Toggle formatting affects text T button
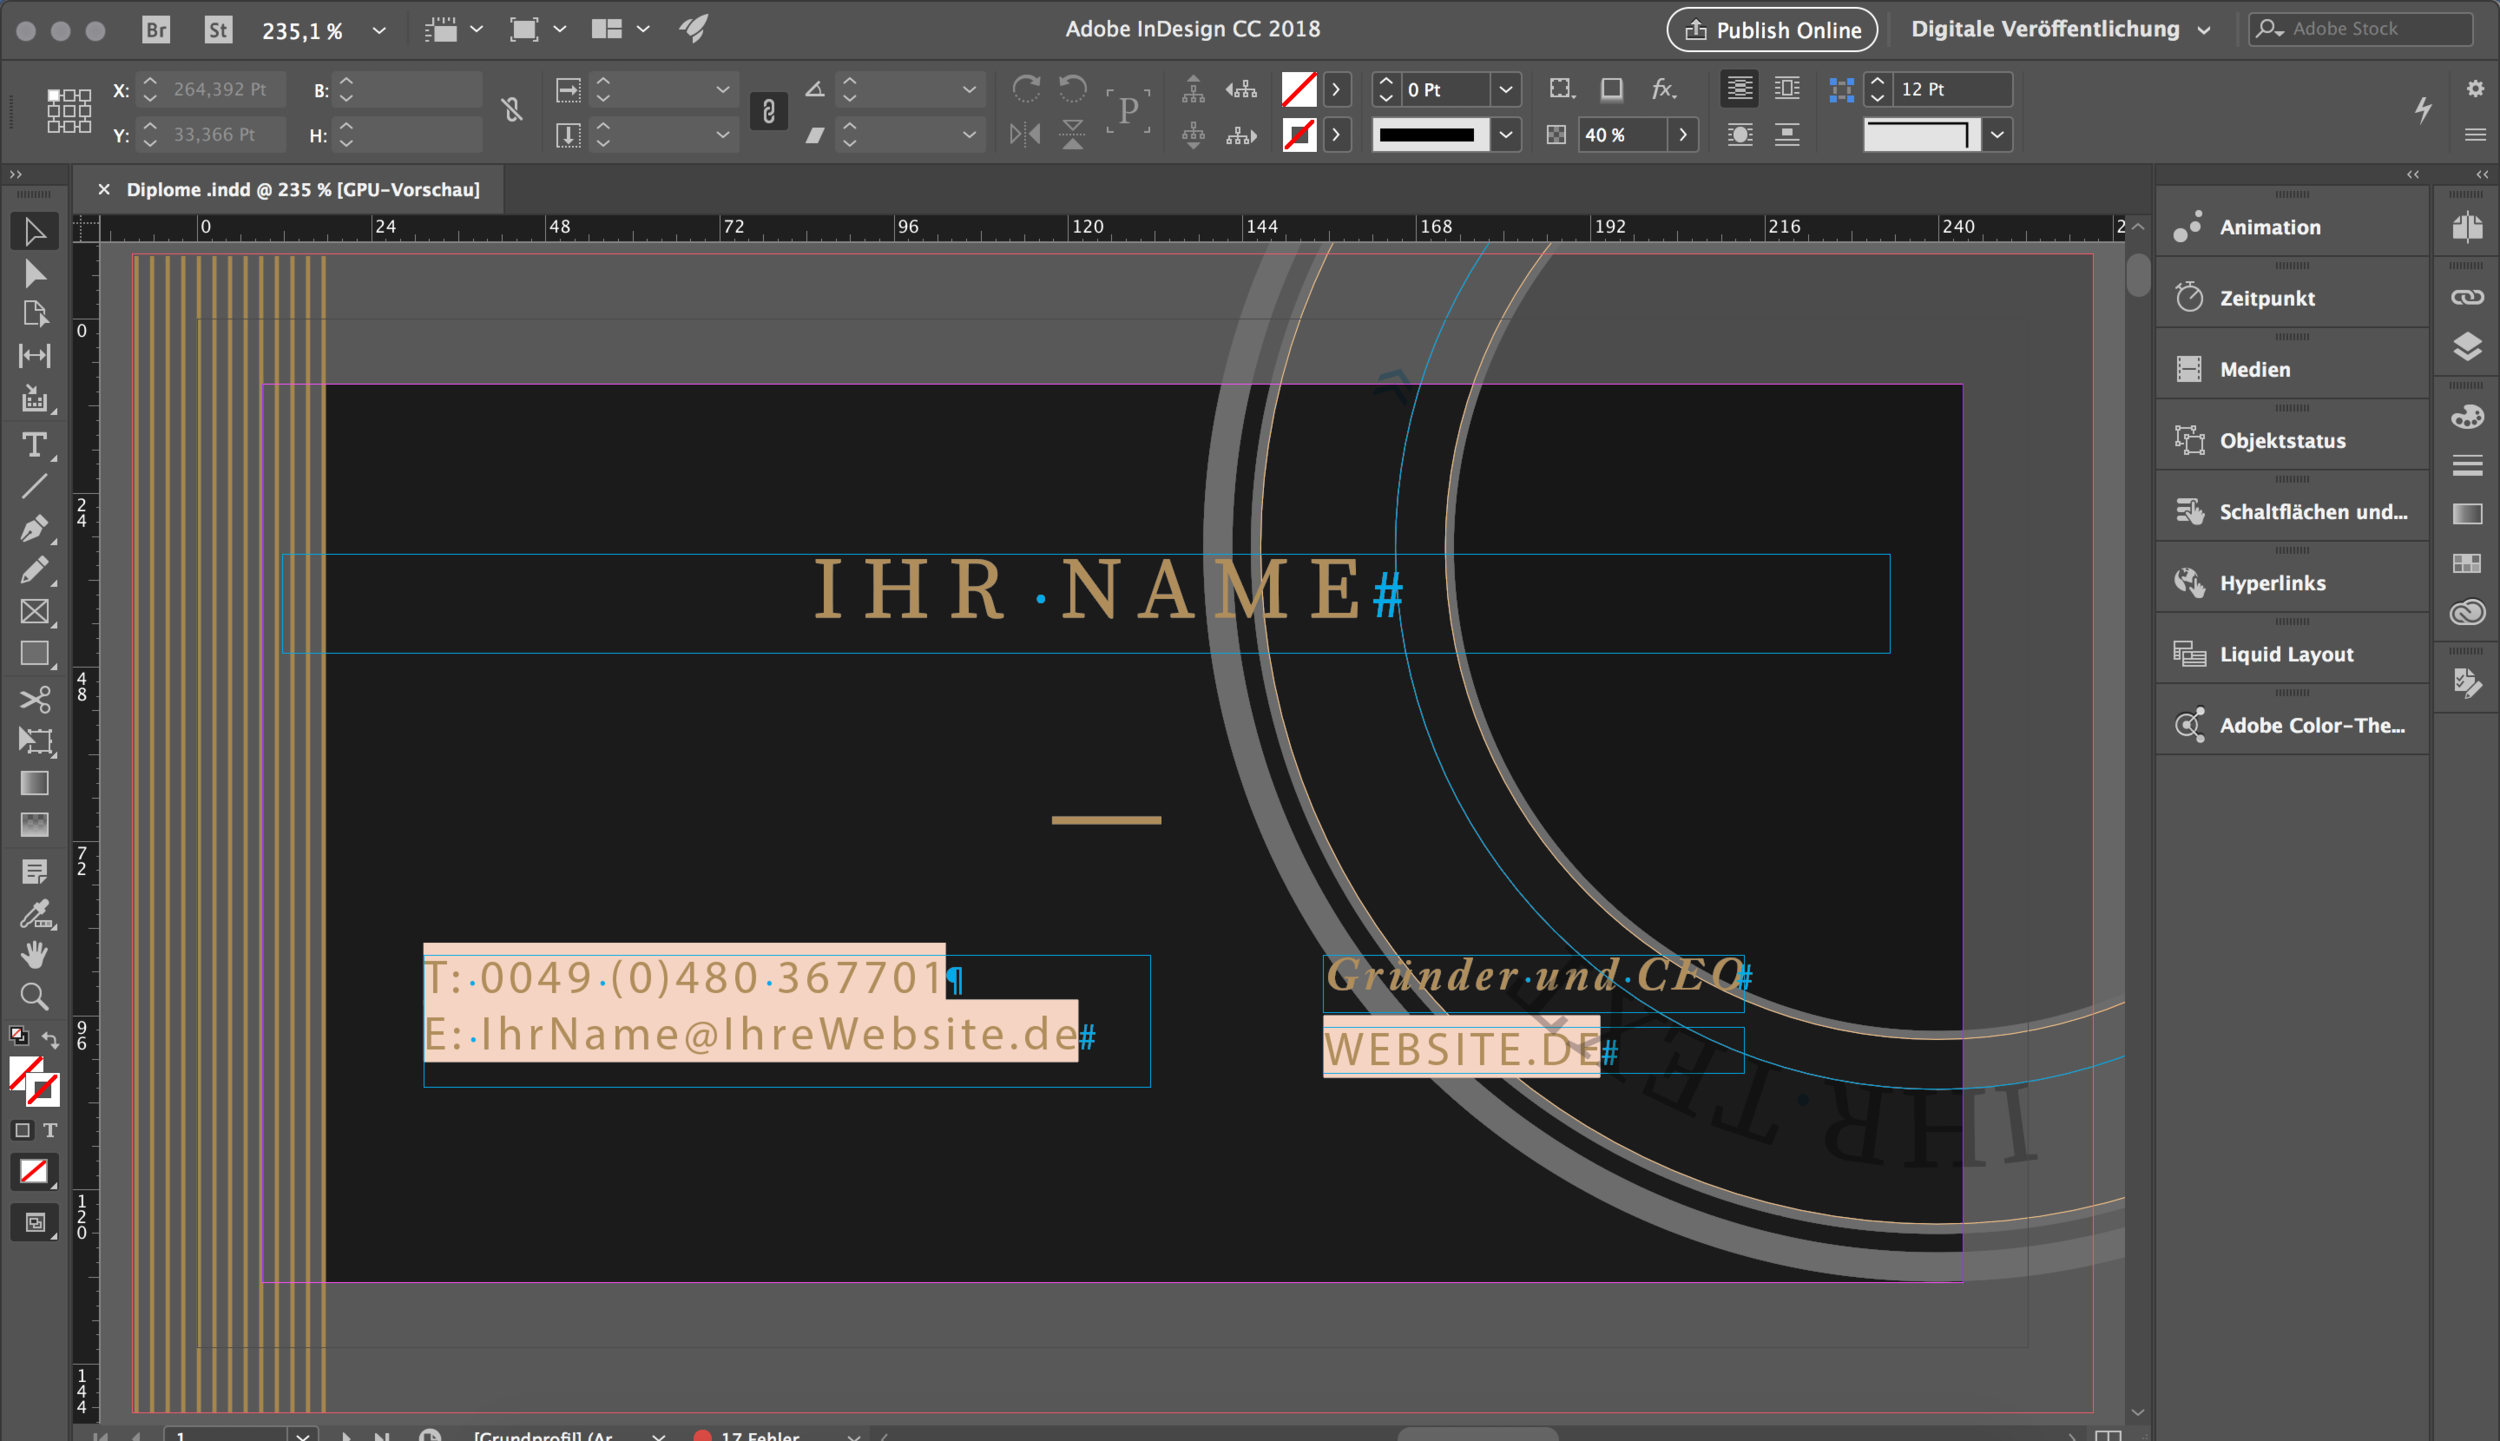 click(50, 1130)
